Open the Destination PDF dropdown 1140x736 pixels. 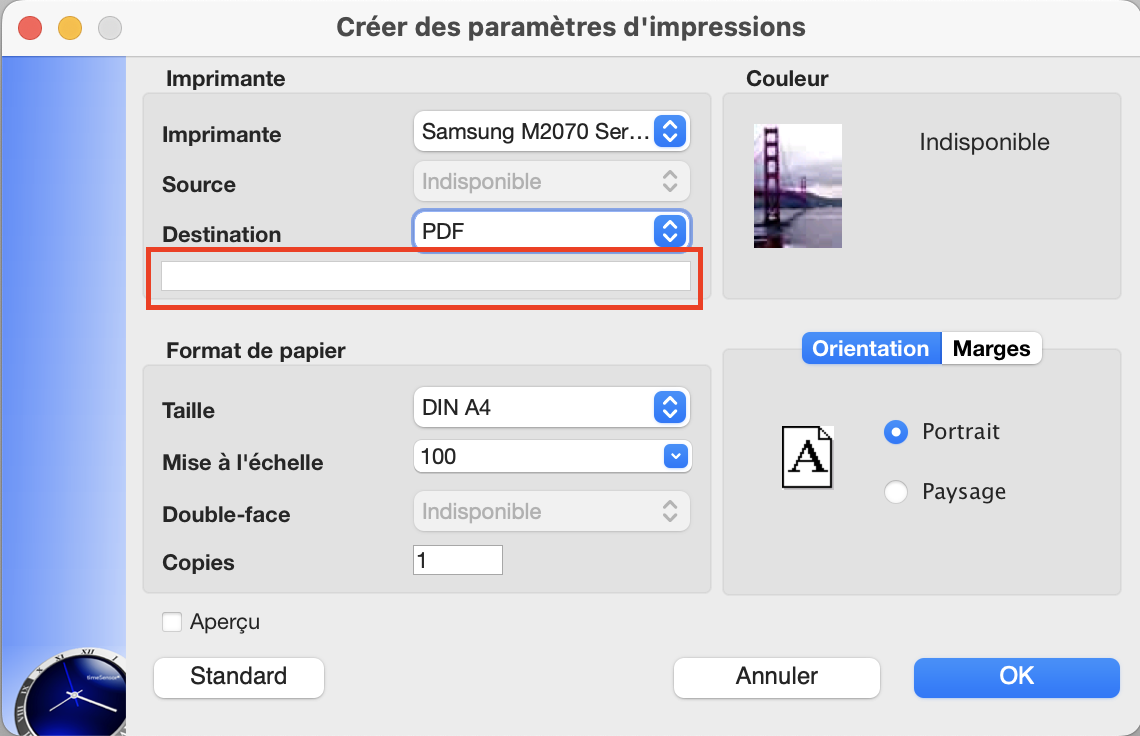pos(551,231)
